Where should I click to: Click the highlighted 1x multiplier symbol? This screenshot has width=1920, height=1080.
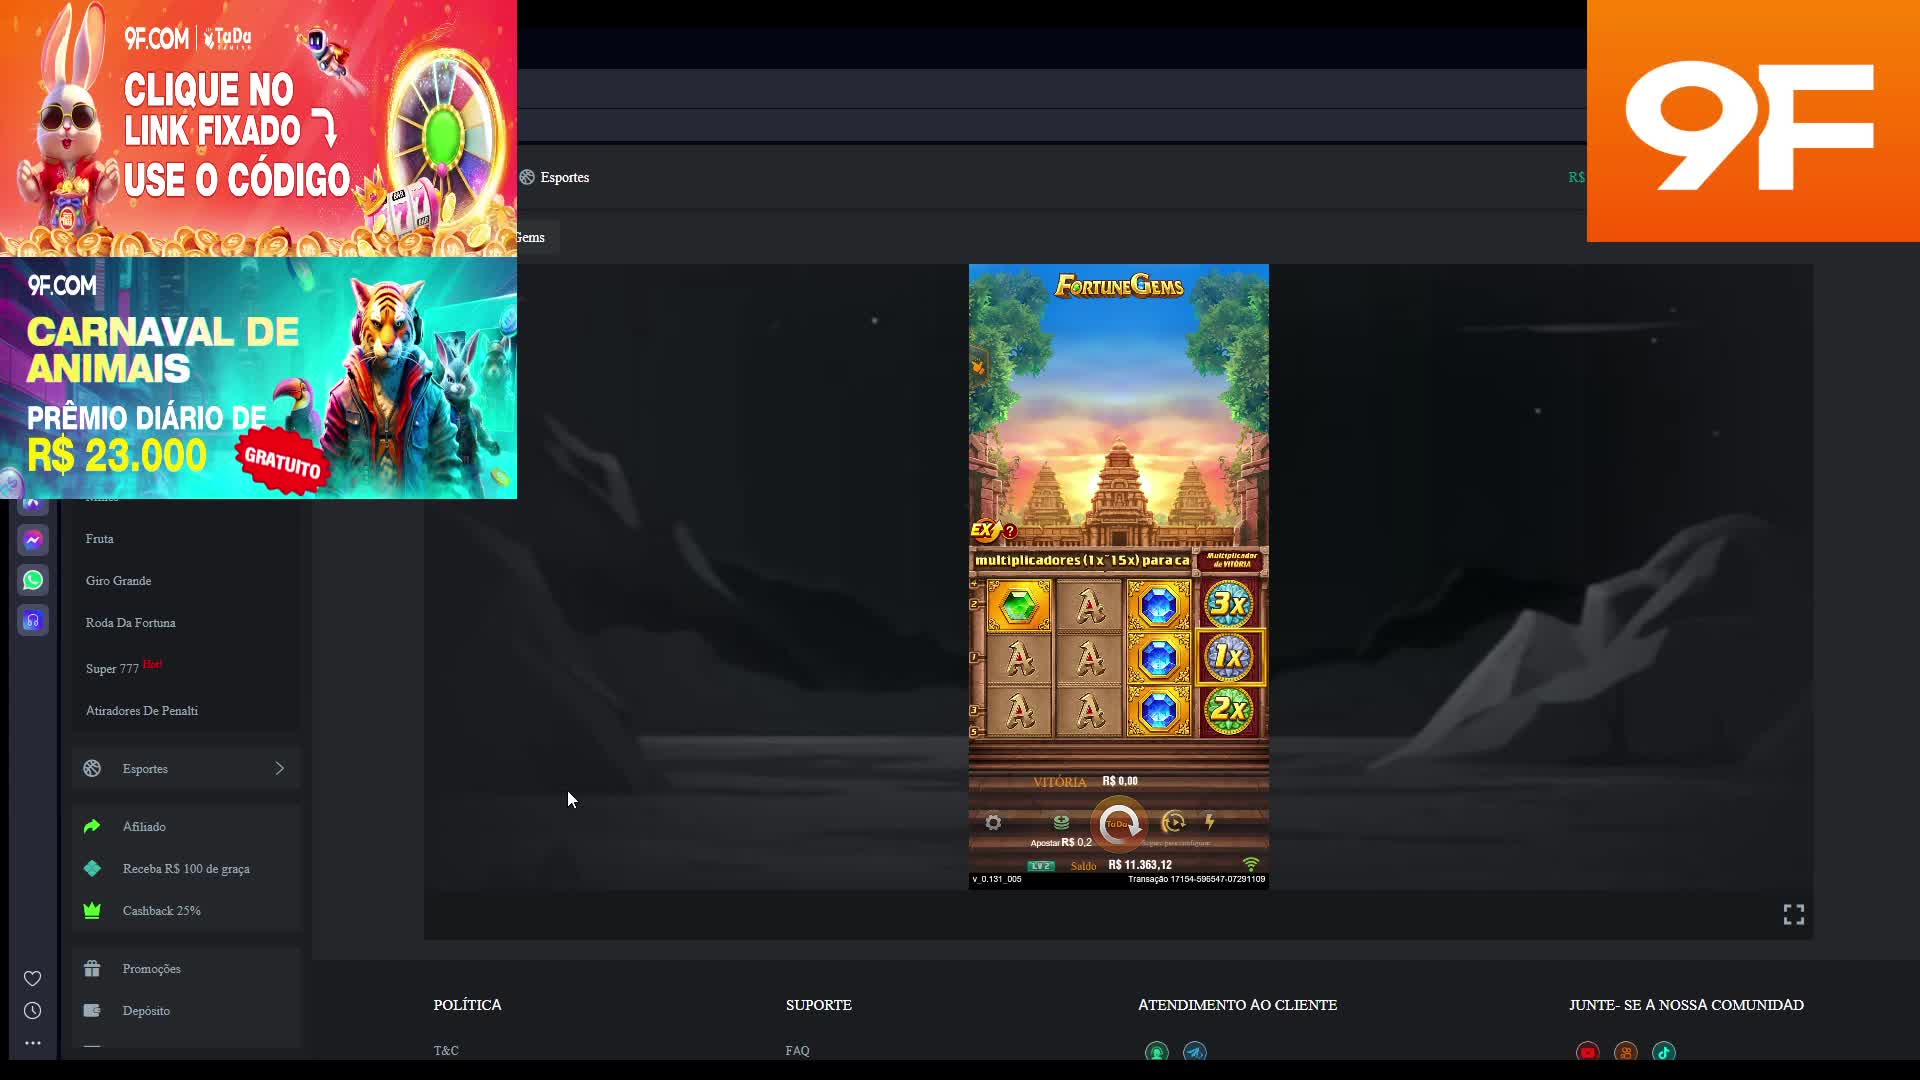coord(1229,657)
